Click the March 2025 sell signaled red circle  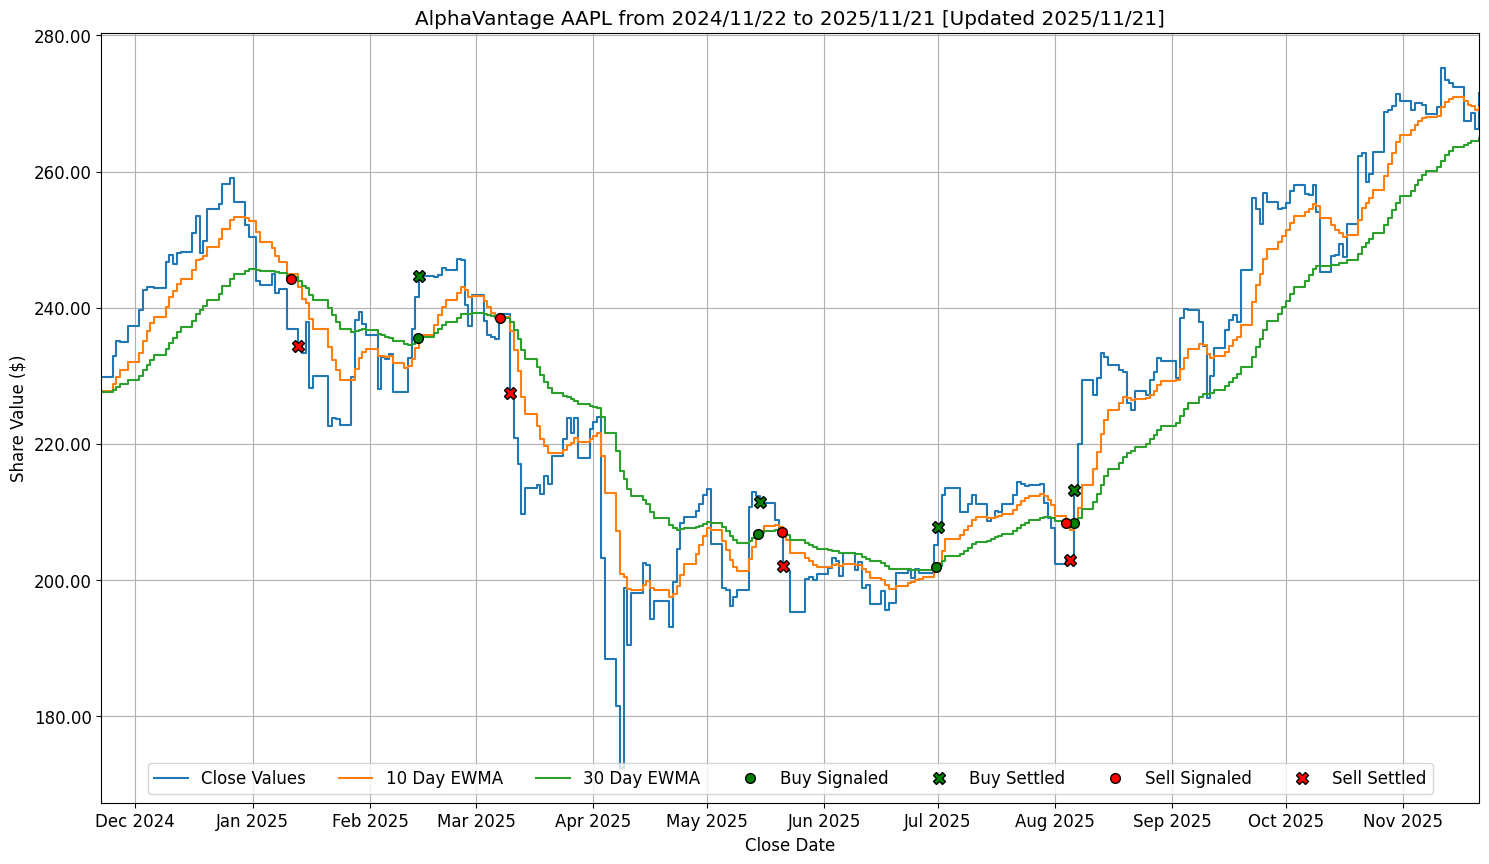[500, 318]
